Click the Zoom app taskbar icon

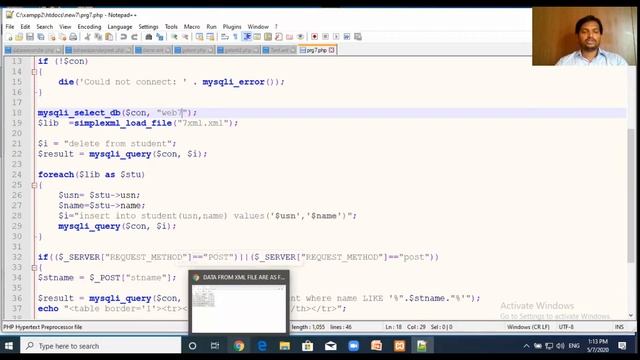[353, 346]
